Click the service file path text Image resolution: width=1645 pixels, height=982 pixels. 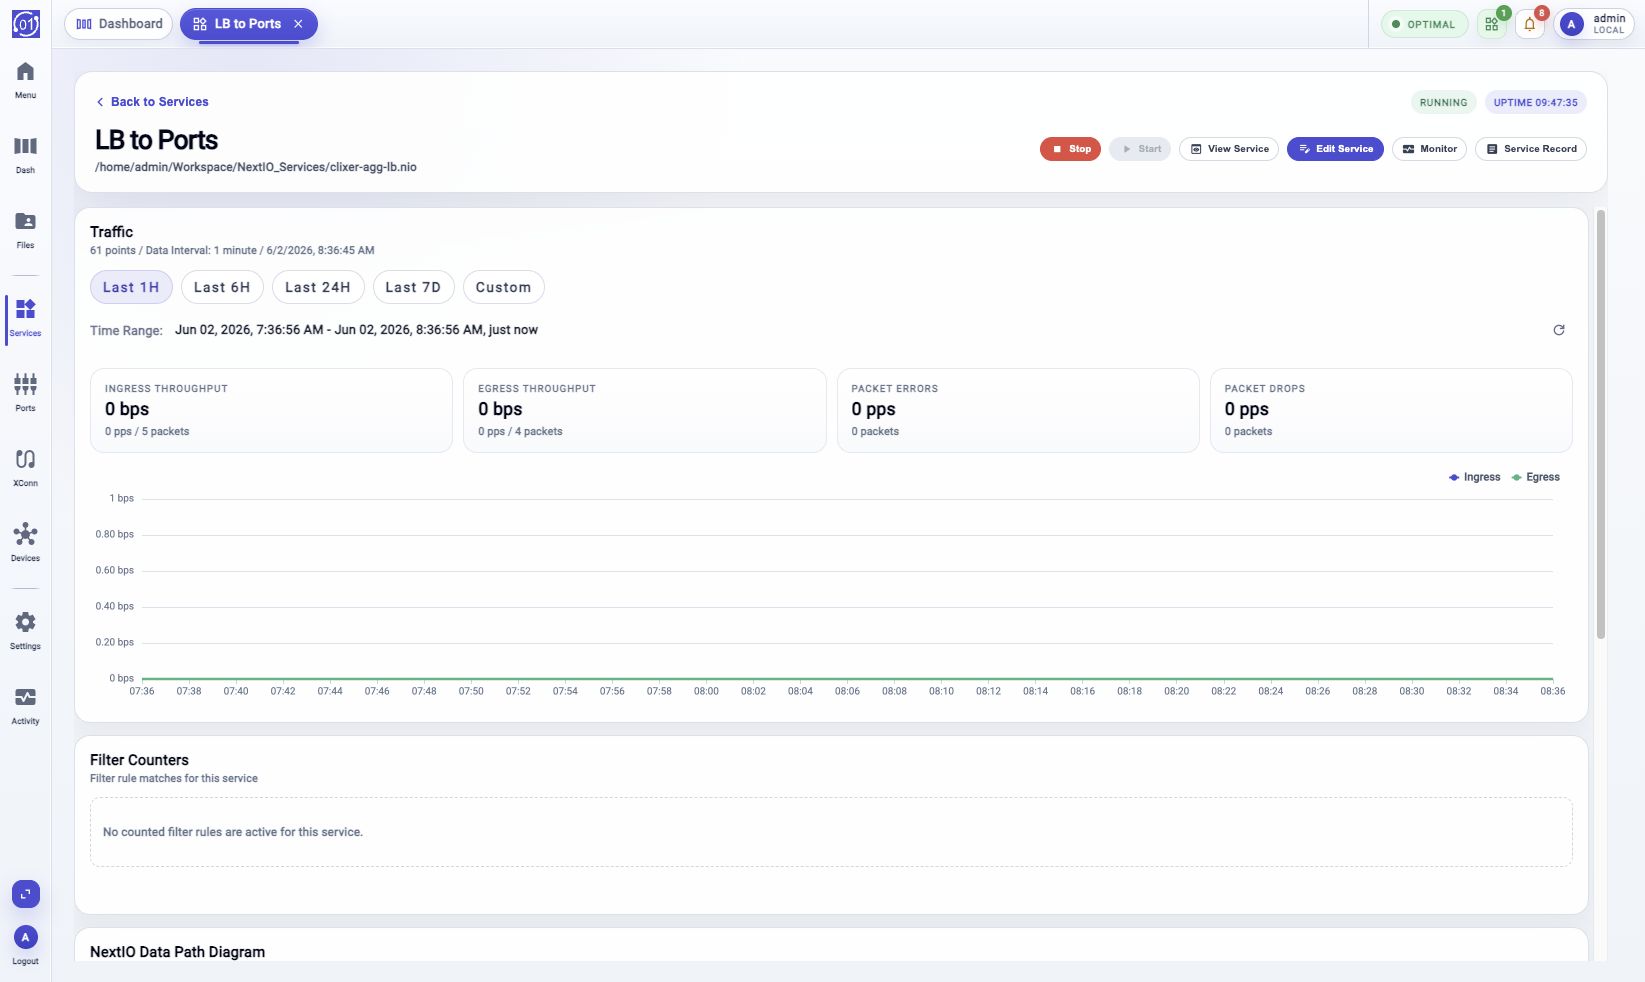tap(256, 167)
